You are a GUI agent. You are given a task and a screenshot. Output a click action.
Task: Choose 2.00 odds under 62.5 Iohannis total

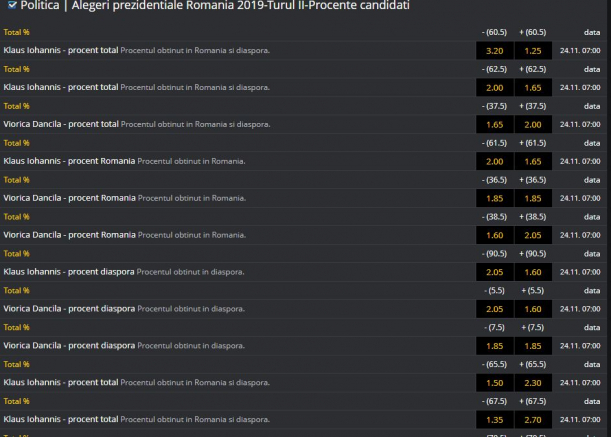coord(494,88)
